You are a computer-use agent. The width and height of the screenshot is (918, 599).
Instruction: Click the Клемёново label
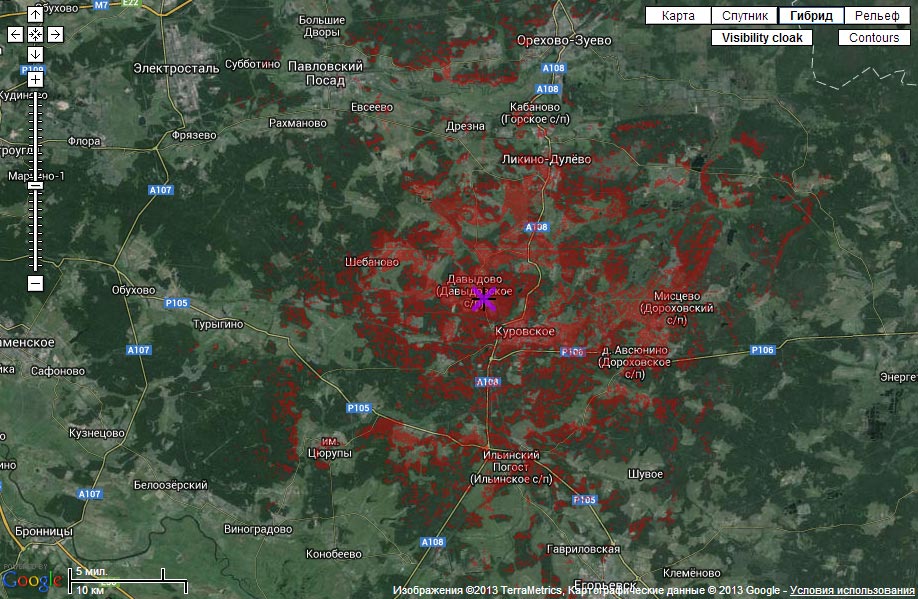[691, 573]
